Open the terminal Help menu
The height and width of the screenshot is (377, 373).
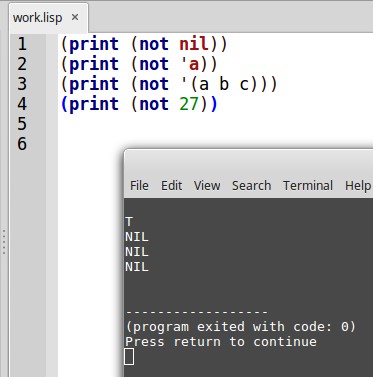(x=358, y=185)
